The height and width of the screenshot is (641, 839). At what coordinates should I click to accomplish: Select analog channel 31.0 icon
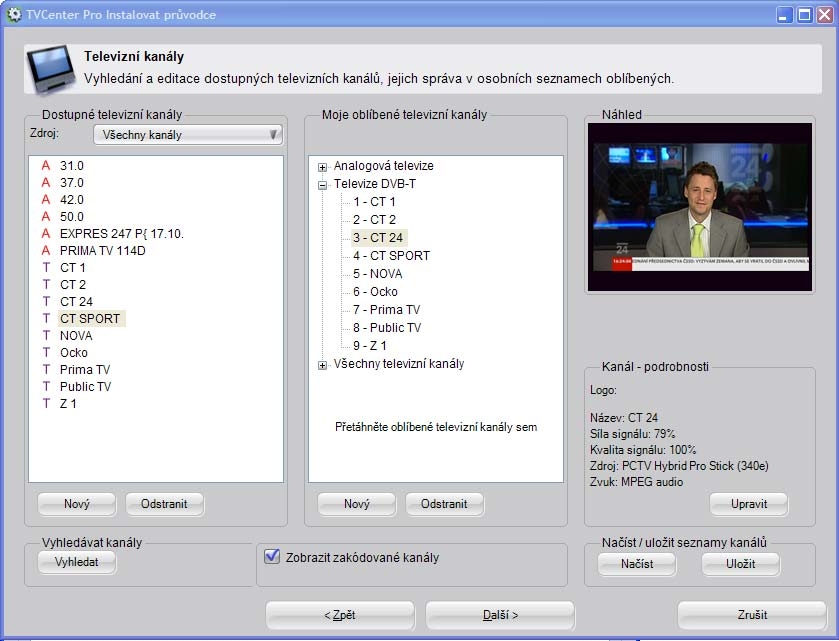pyautogui.click(x=46, y=165)
